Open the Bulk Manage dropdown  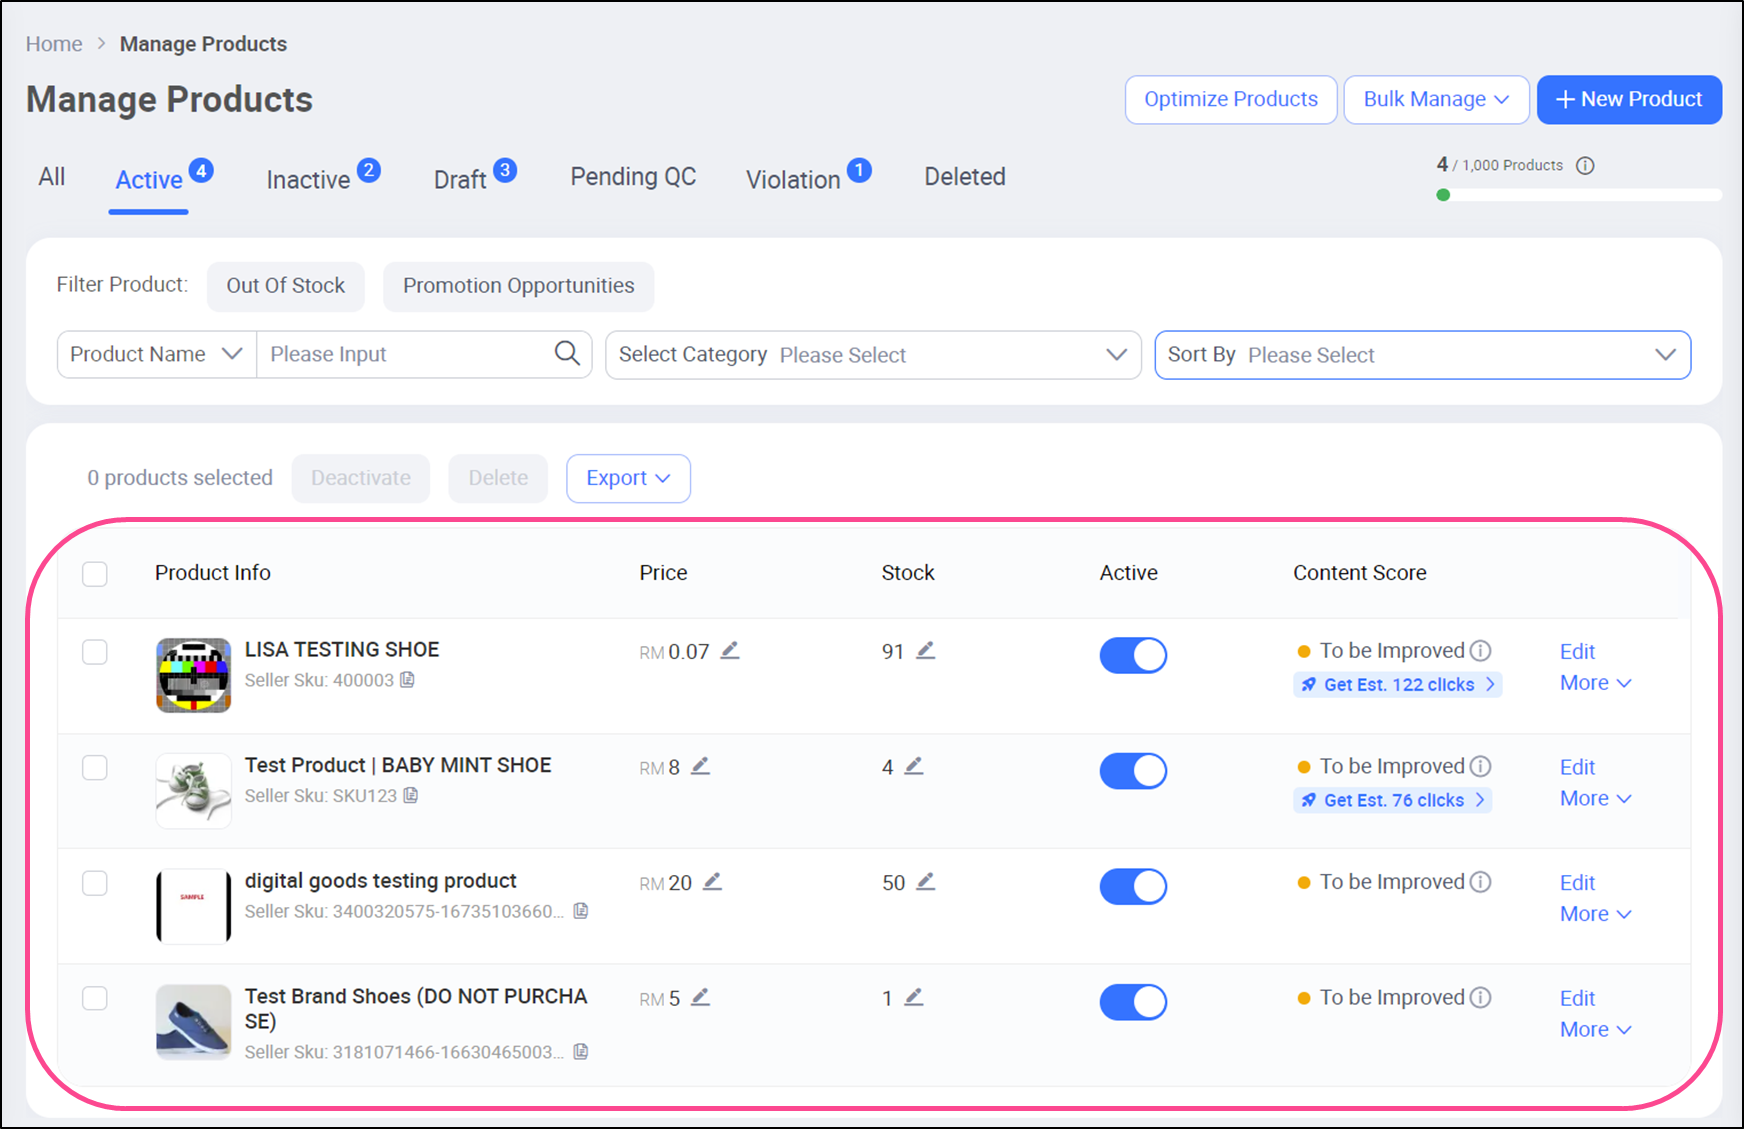tap(1435, 100)
